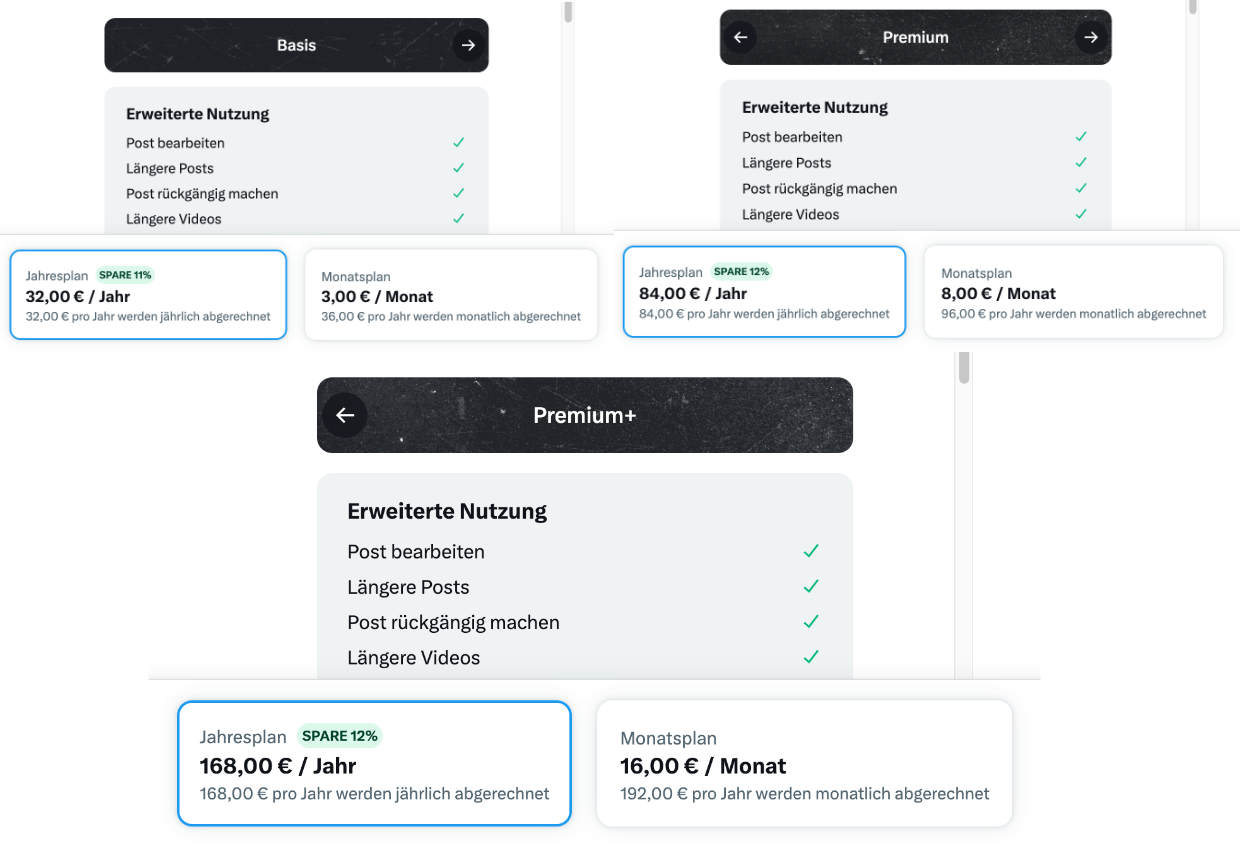Click left arrow on Premium+ header
Screen dimensions: 1240x854
pos(345,415)
